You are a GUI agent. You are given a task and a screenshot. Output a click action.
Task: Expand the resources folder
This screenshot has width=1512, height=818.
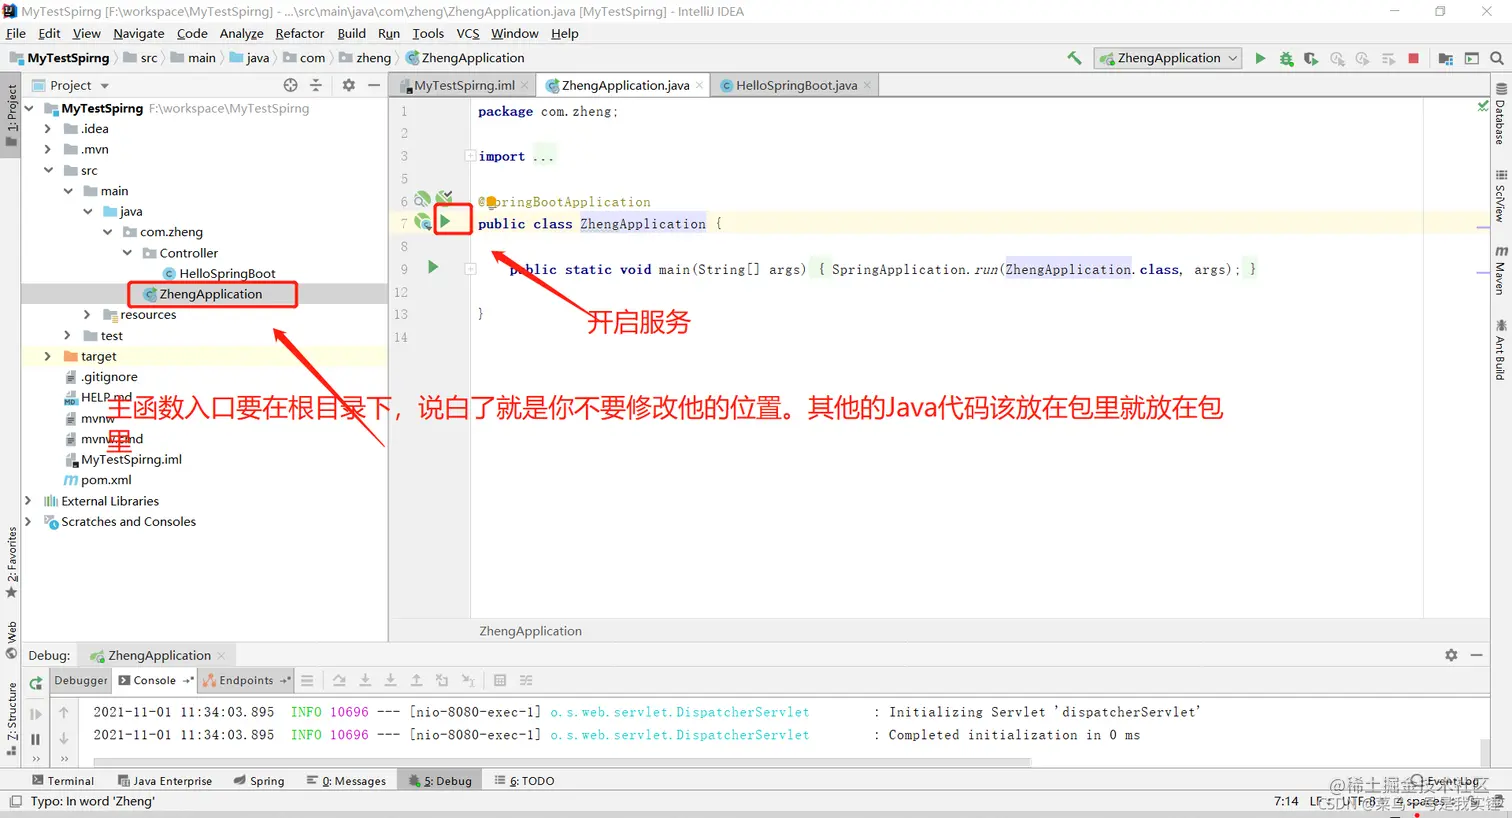pyautogui.click(x=87, y=315)
